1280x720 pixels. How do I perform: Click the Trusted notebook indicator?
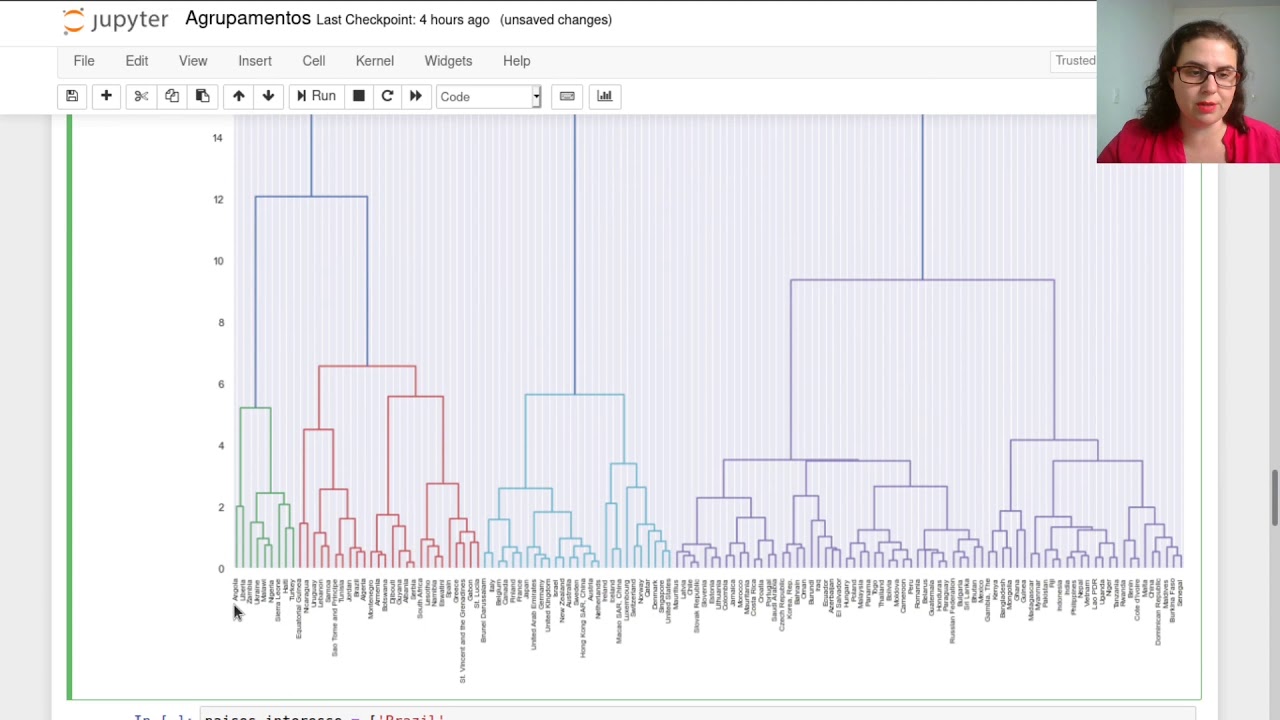(x=1075, y=61)
